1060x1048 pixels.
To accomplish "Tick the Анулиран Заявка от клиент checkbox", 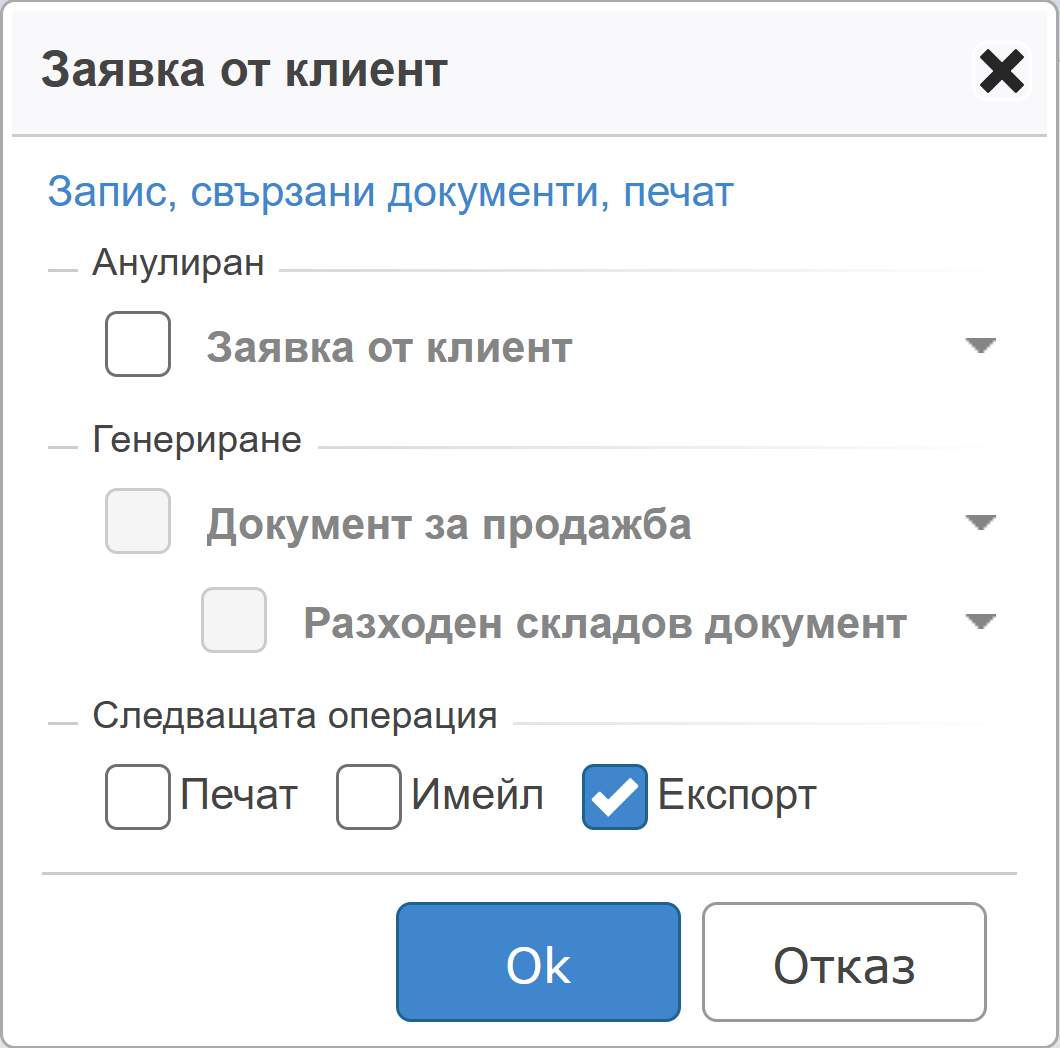I will (138, 345).
